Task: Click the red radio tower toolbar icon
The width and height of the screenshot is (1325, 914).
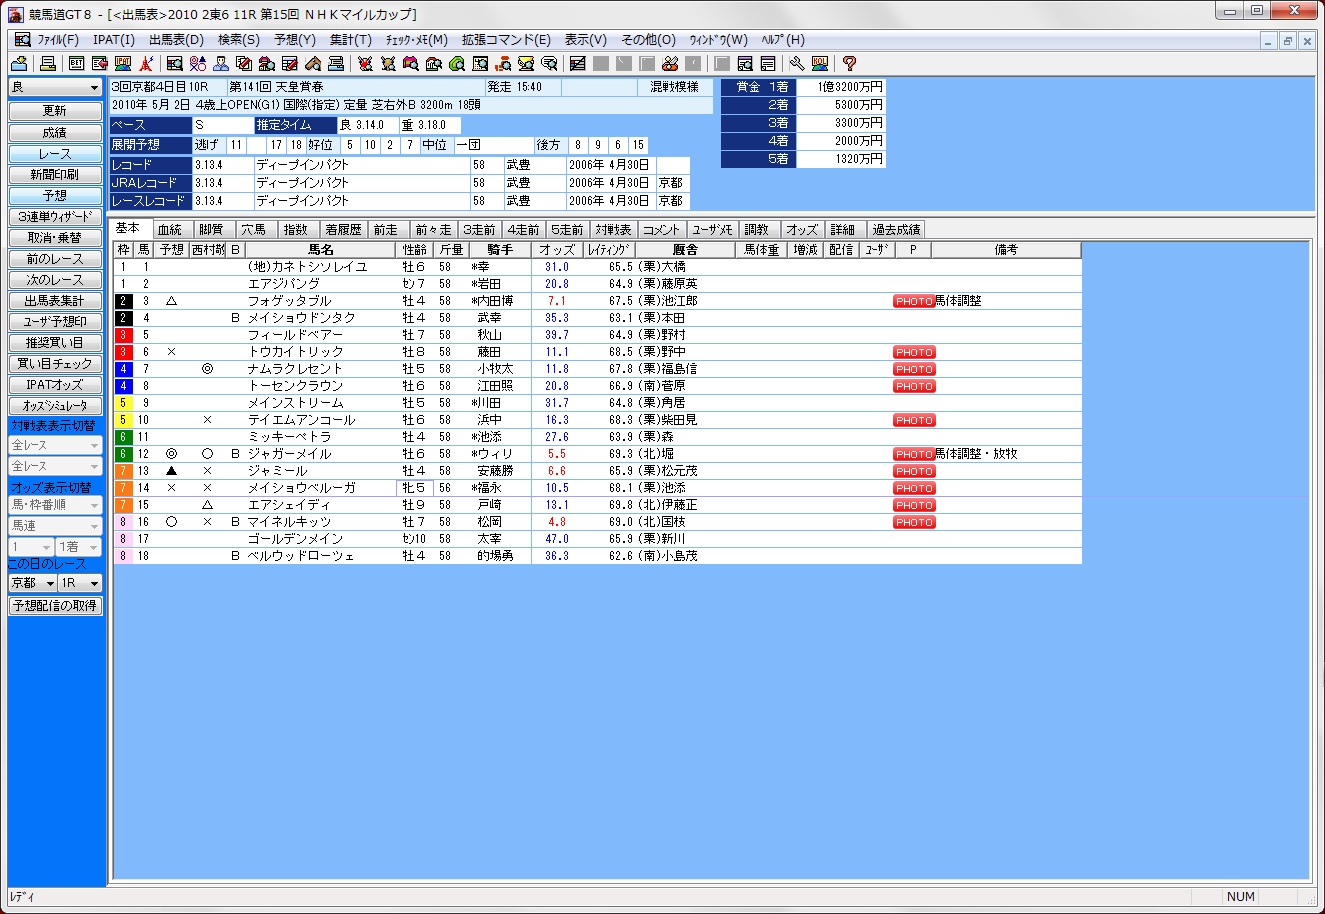Action: coord(145,64)
